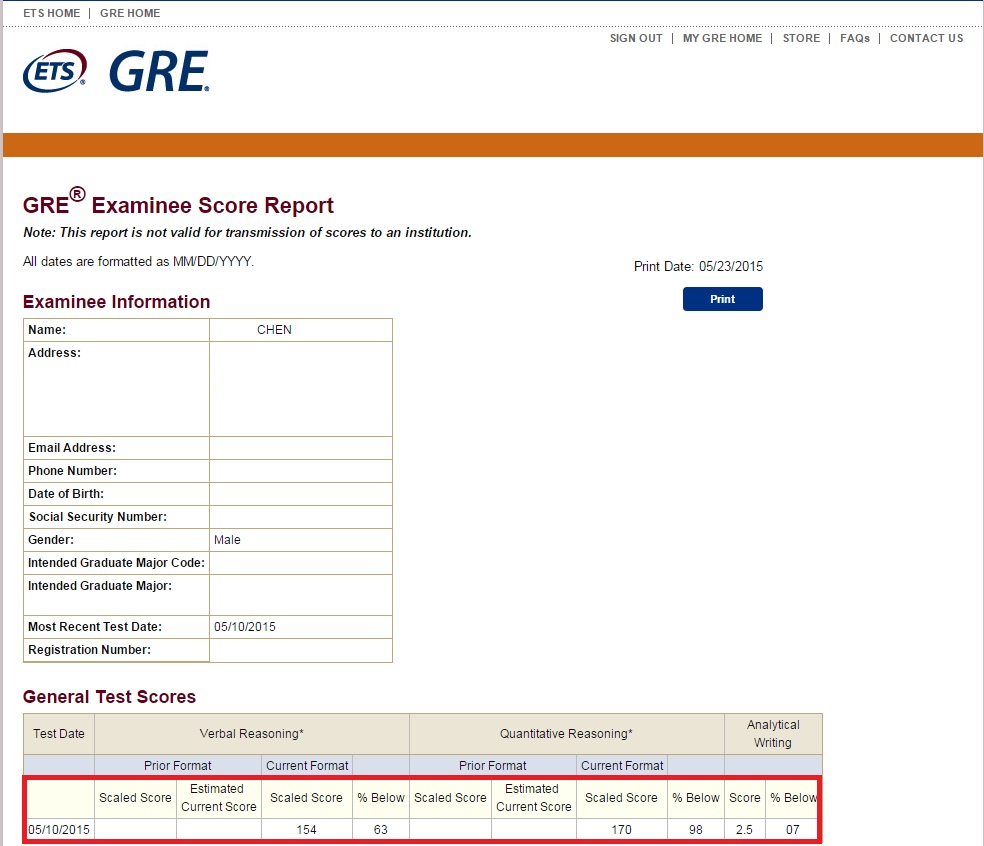Open the ETS HOME link

click(x=51, y=13)
